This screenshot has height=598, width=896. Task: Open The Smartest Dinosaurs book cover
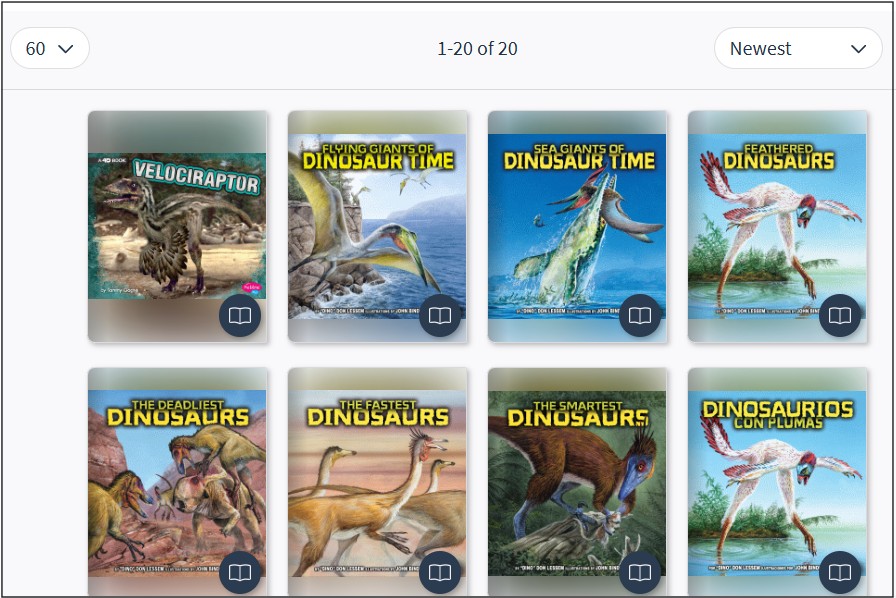578,482
